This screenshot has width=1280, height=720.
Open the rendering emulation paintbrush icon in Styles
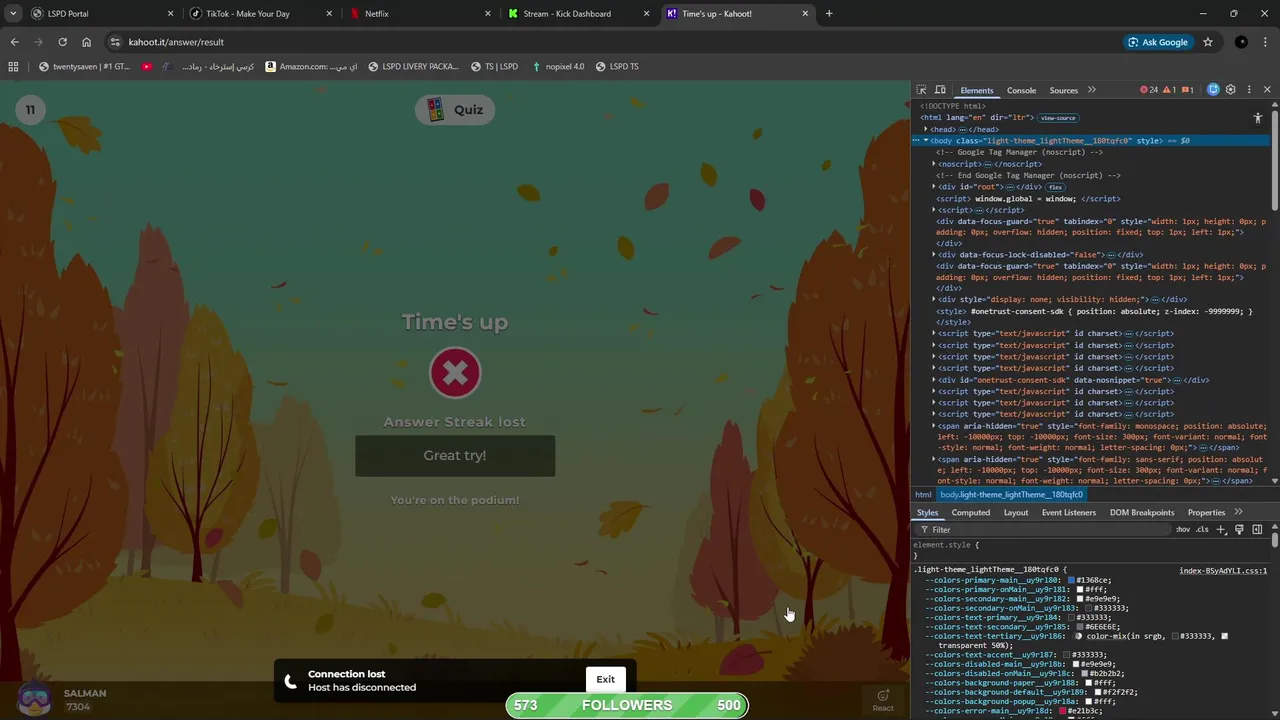(1239, 529)
